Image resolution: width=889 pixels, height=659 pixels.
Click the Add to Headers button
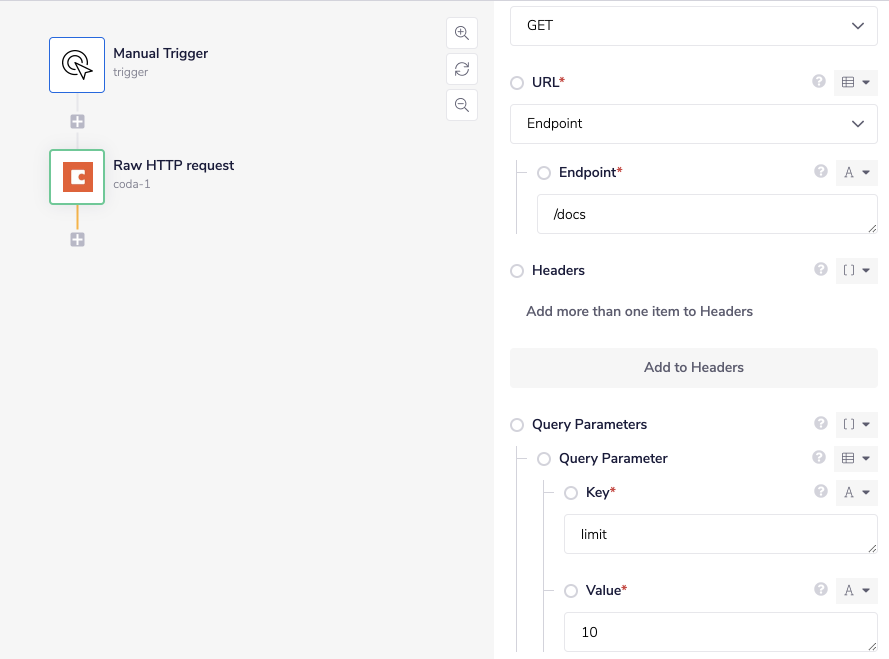[694, 367]
